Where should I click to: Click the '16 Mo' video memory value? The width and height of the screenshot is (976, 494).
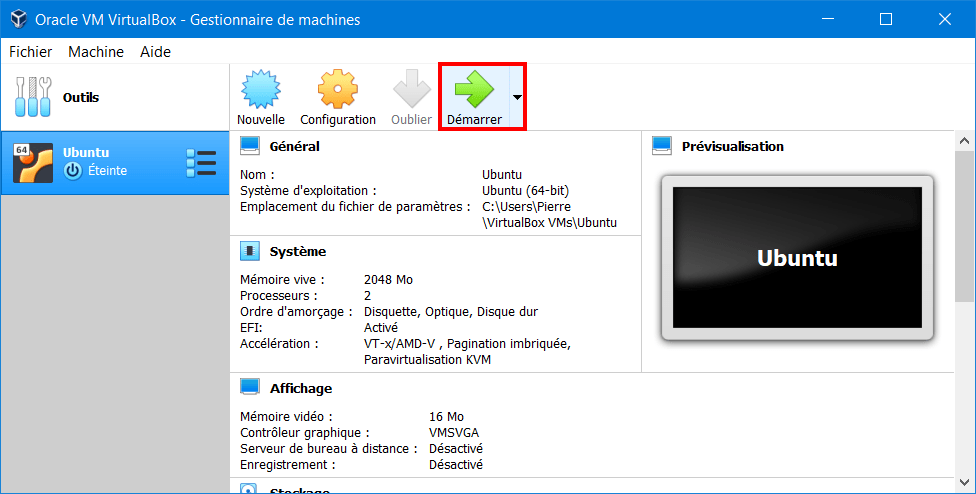pos(446,417)
